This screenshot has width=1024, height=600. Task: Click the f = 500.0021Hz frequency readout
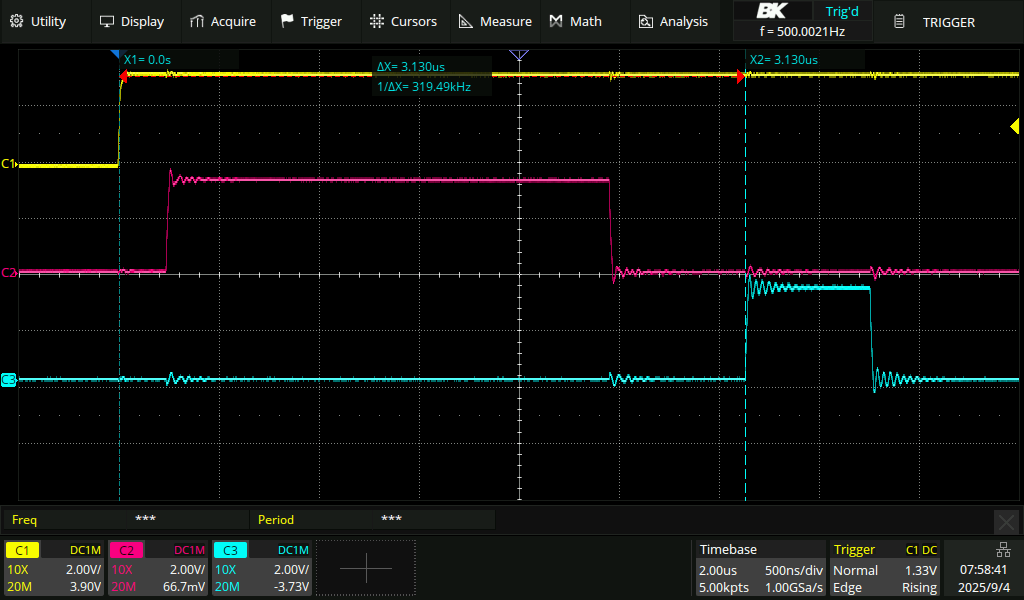tap(803, 31)
